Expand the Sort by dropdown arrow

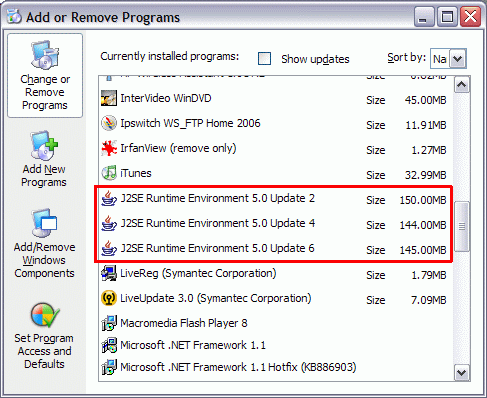click(x=458, y=59)
